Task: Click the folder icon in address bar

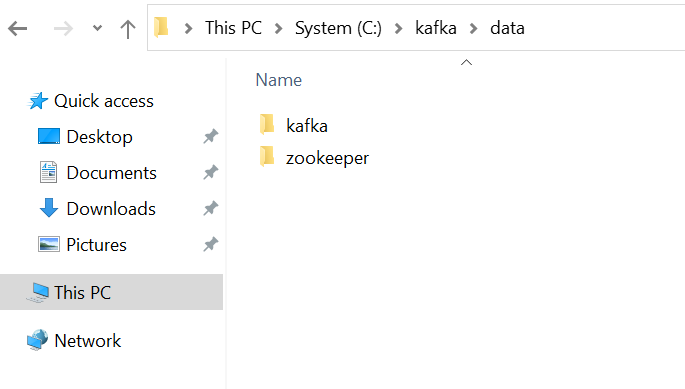Action: 161,28
